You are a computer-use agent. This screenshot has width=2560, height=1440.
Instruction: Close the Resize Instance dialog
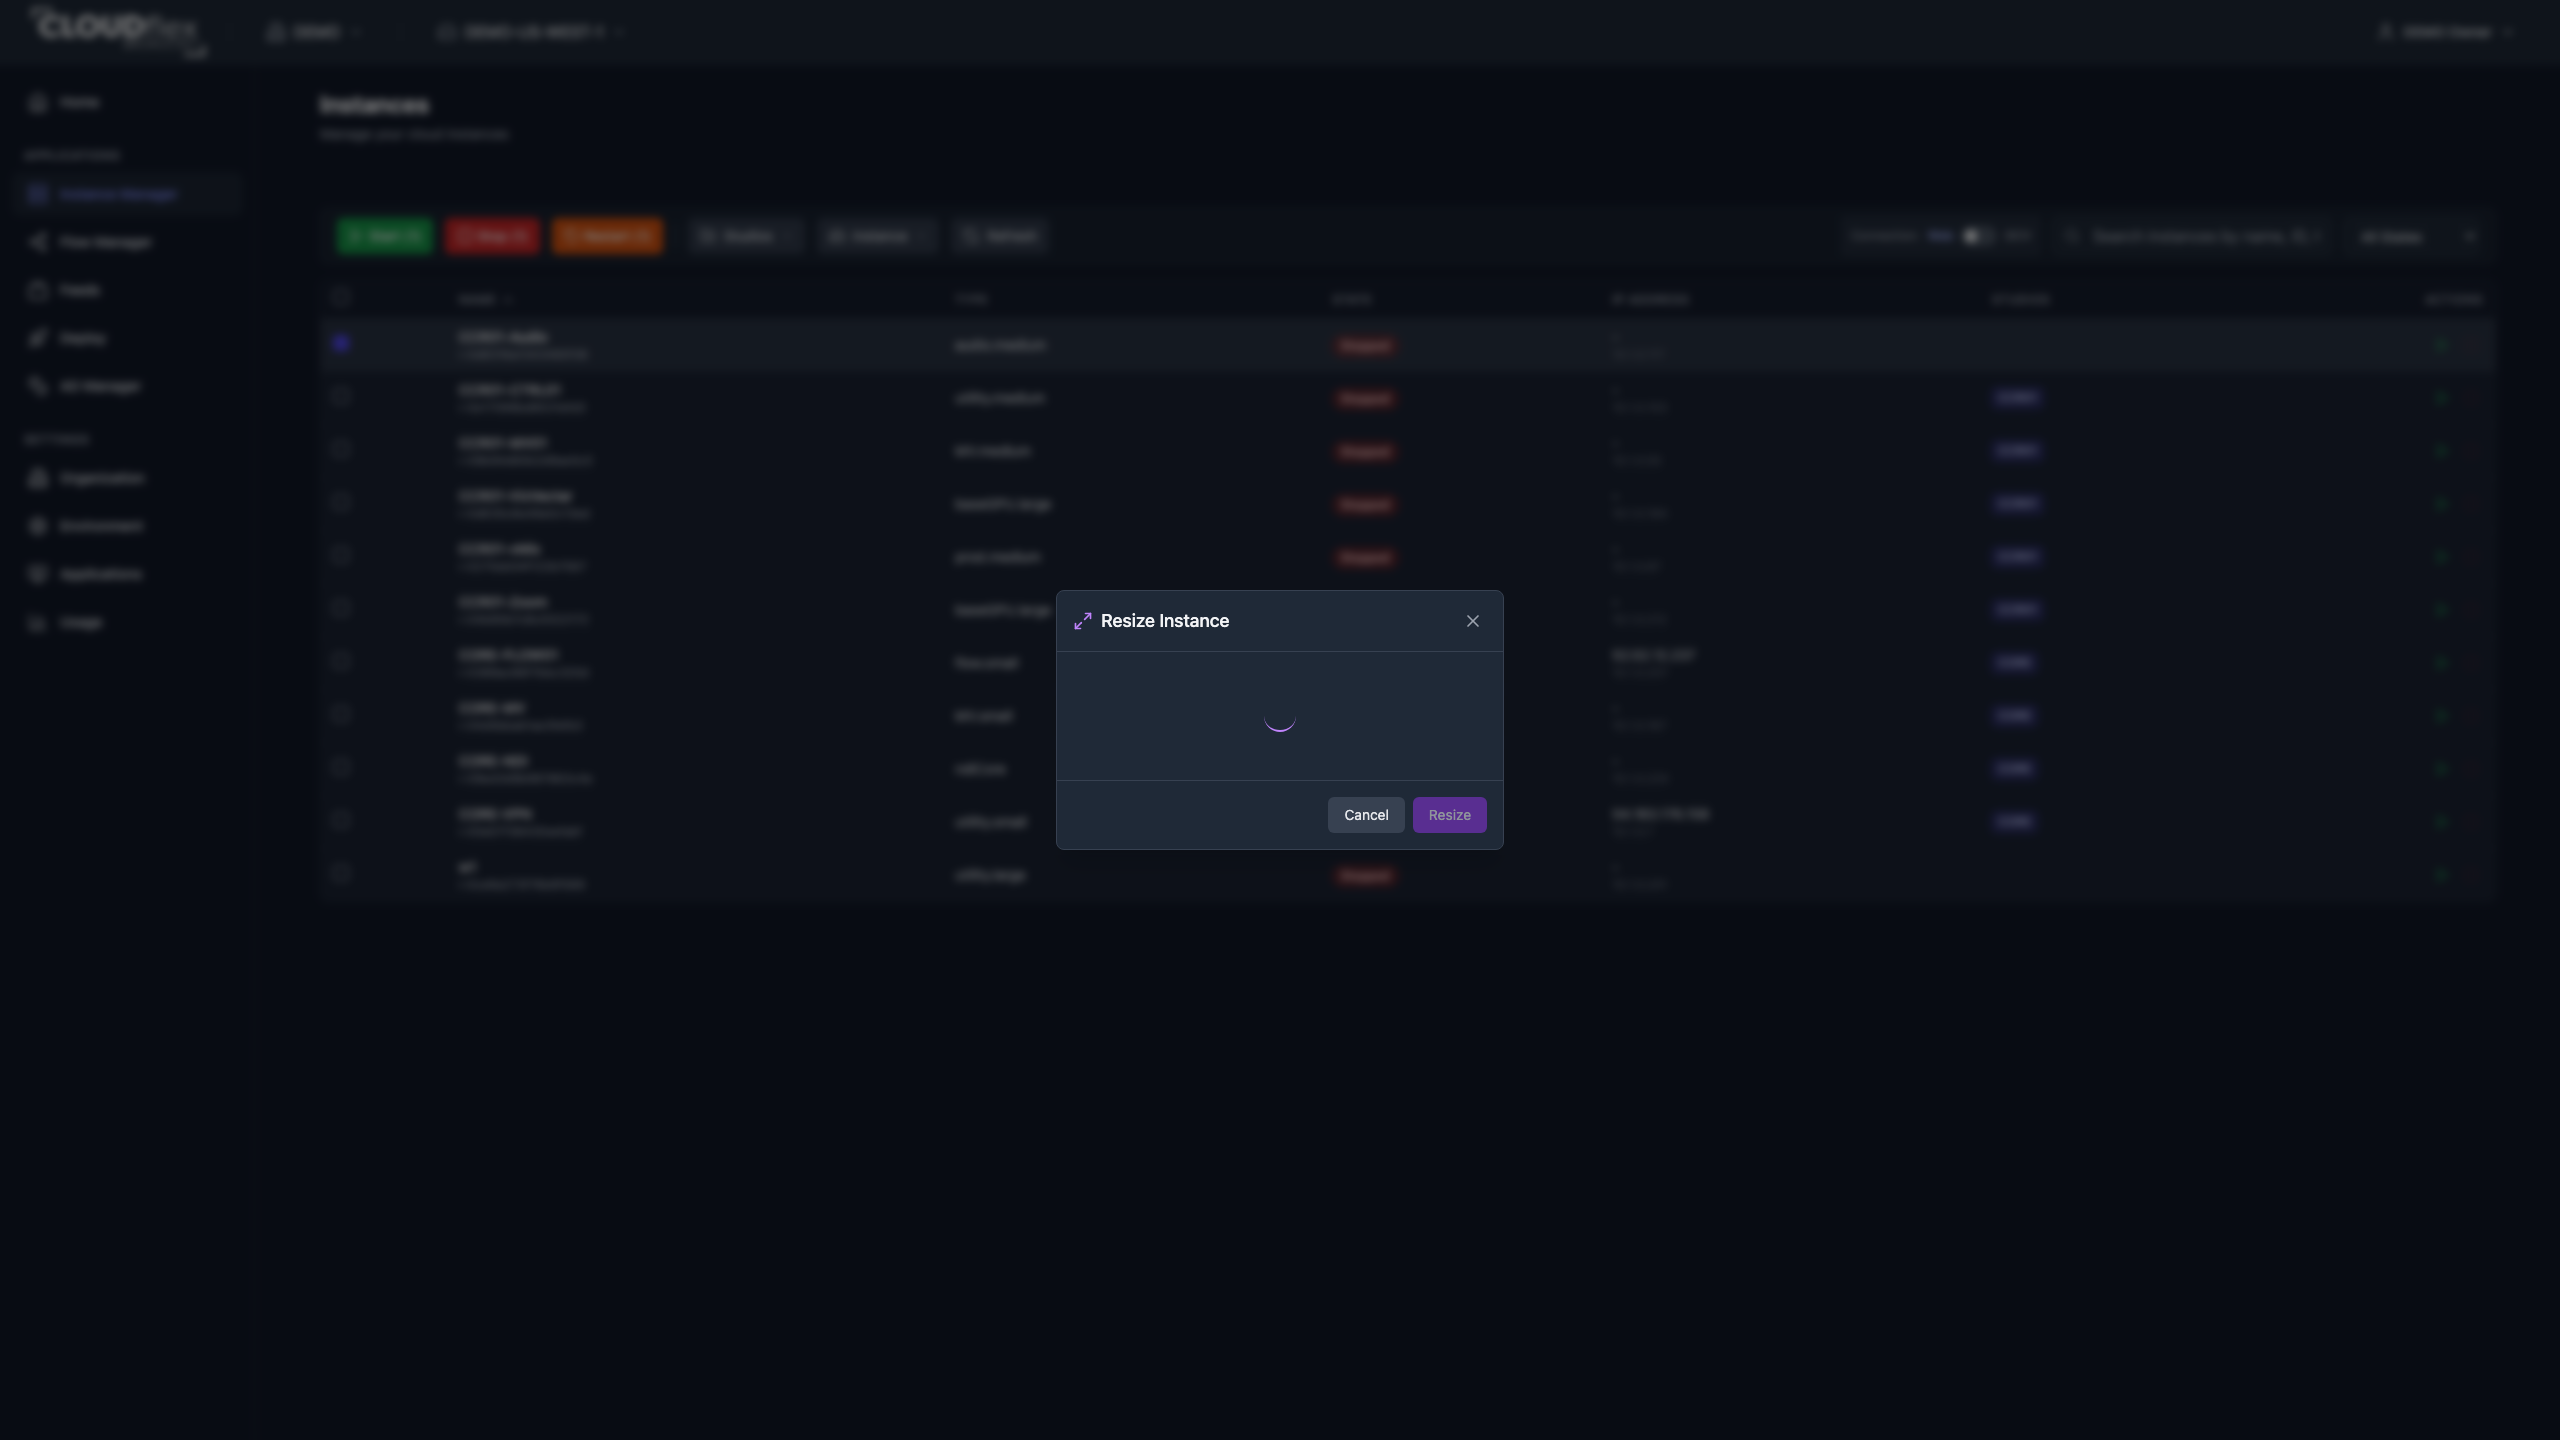point(1472,621)
